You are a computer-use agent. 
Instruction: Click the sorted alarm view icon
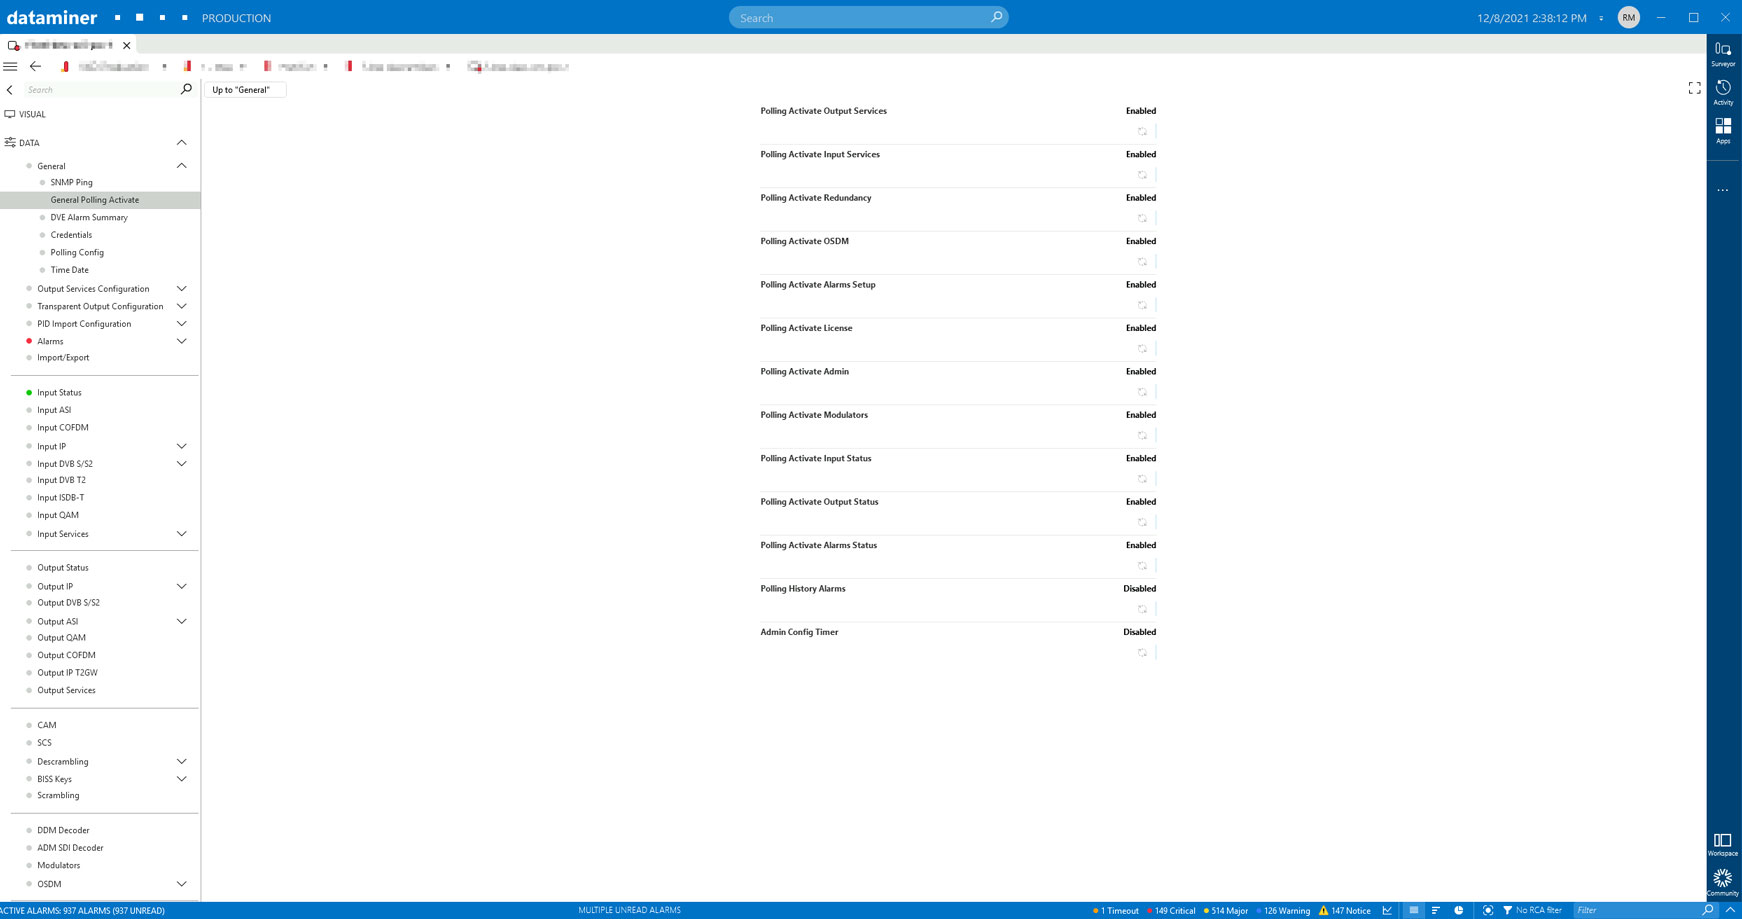[1436, 910]
